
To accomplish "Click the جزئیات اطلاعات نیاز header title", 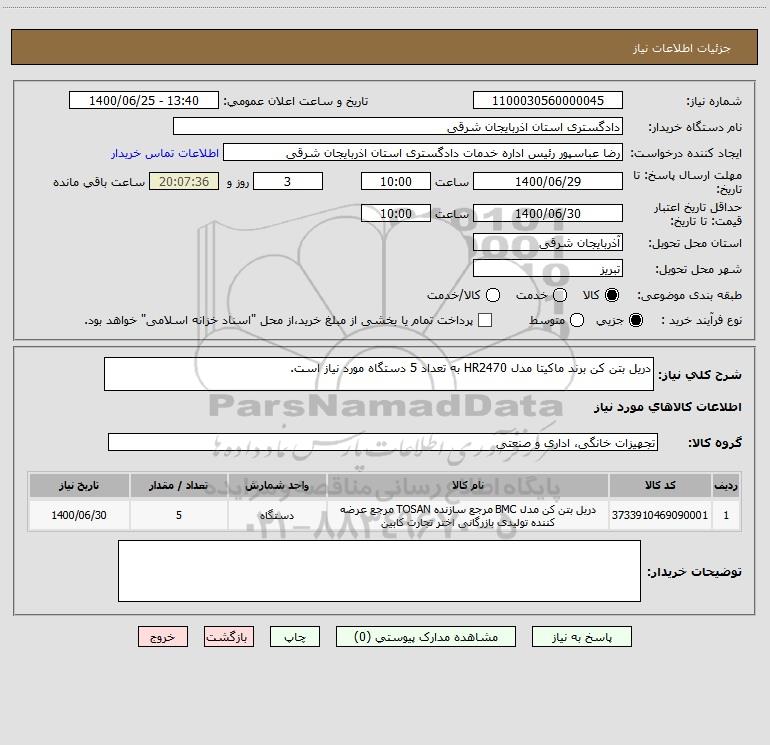I will click(682, 48).
